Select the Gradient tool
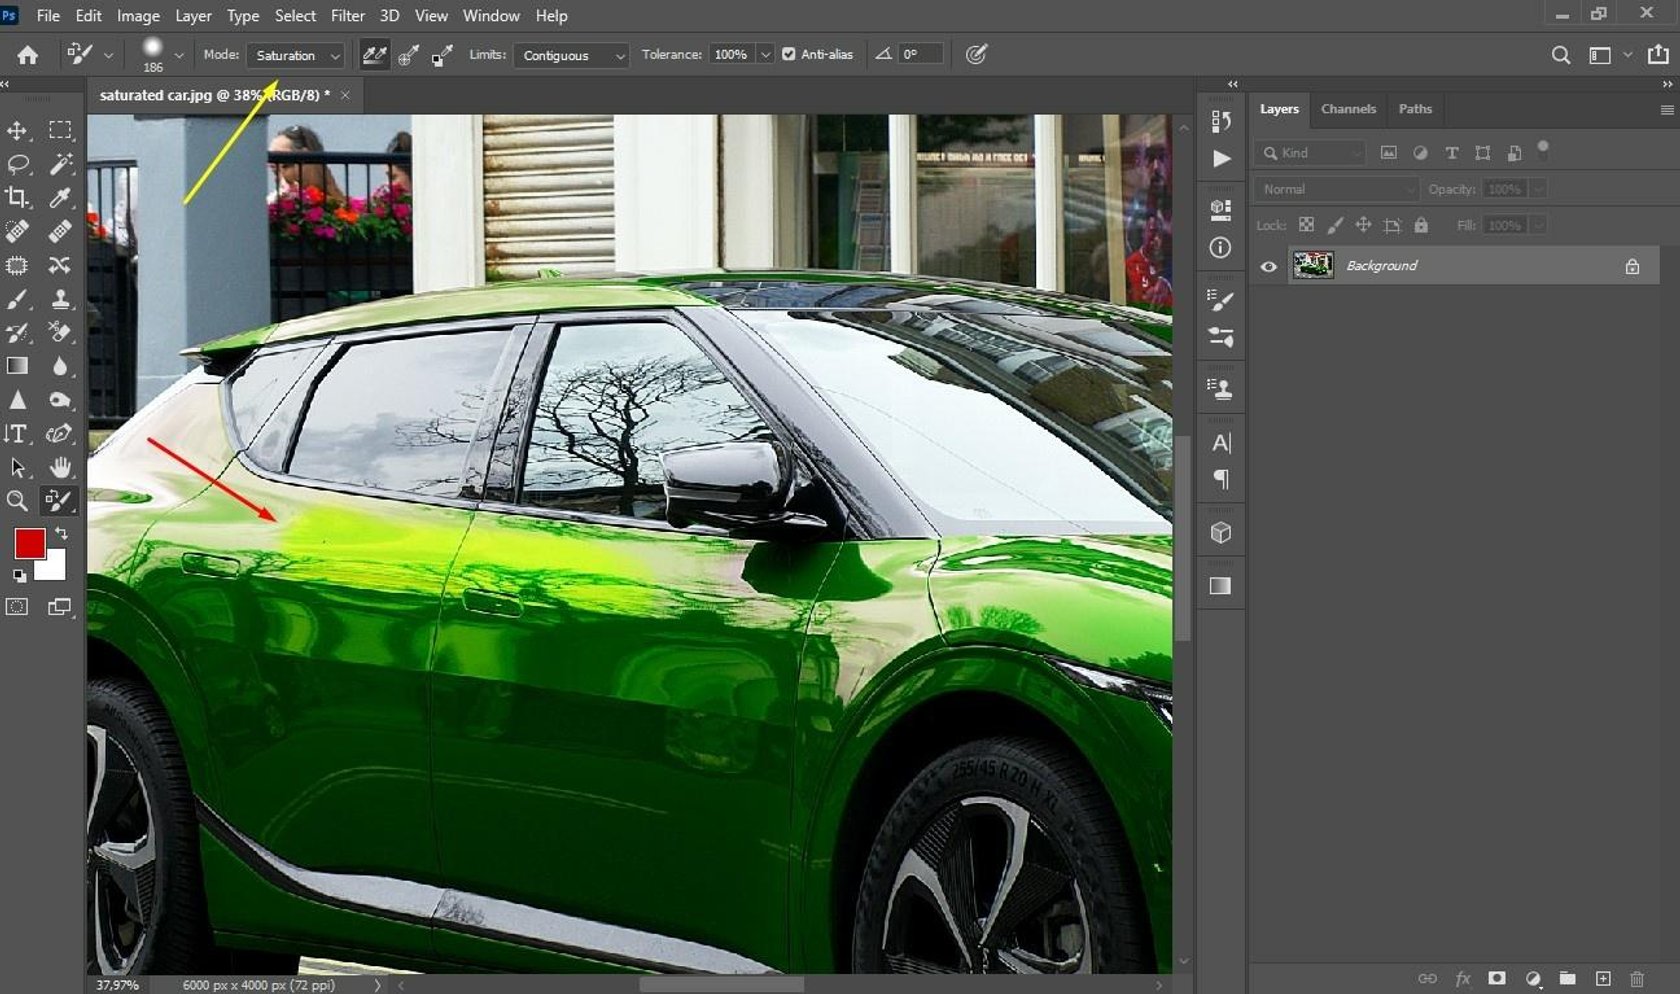The image size is (1680, 994). click(17, 365)
